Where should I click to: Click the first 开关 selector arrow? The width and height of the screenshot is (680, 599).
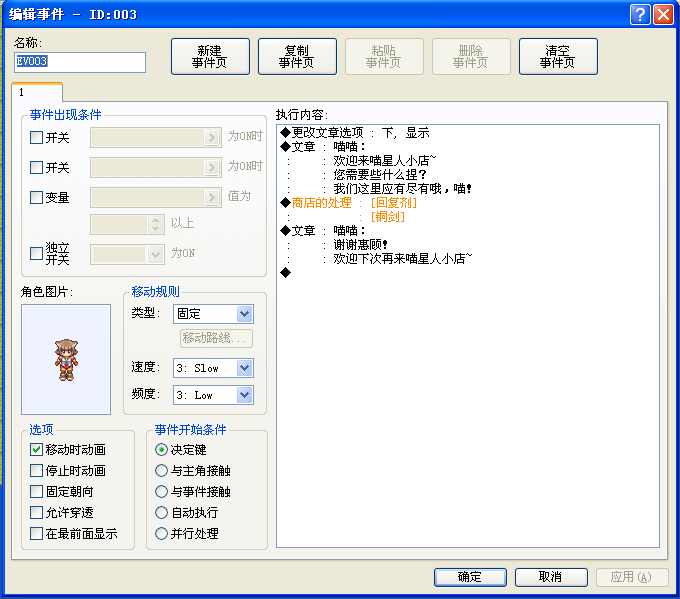click(211, 137)
